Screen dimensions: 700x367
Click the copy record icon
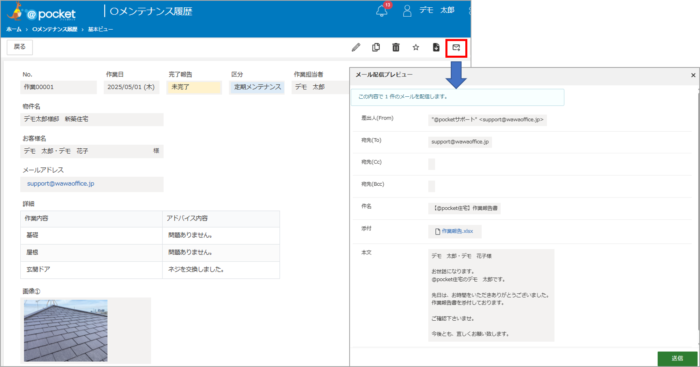click(376, 47)
